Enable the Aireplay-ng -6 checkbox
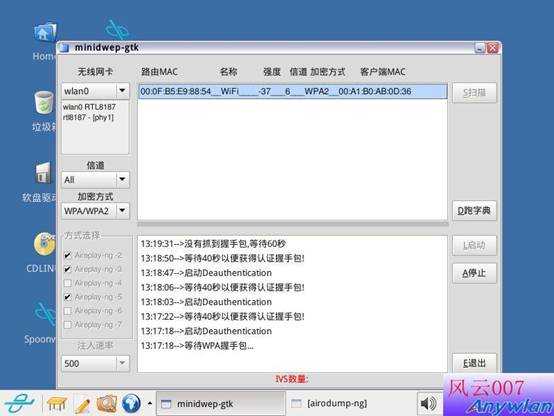The height and width of the screenshot is (416, 554). point(68,311)
